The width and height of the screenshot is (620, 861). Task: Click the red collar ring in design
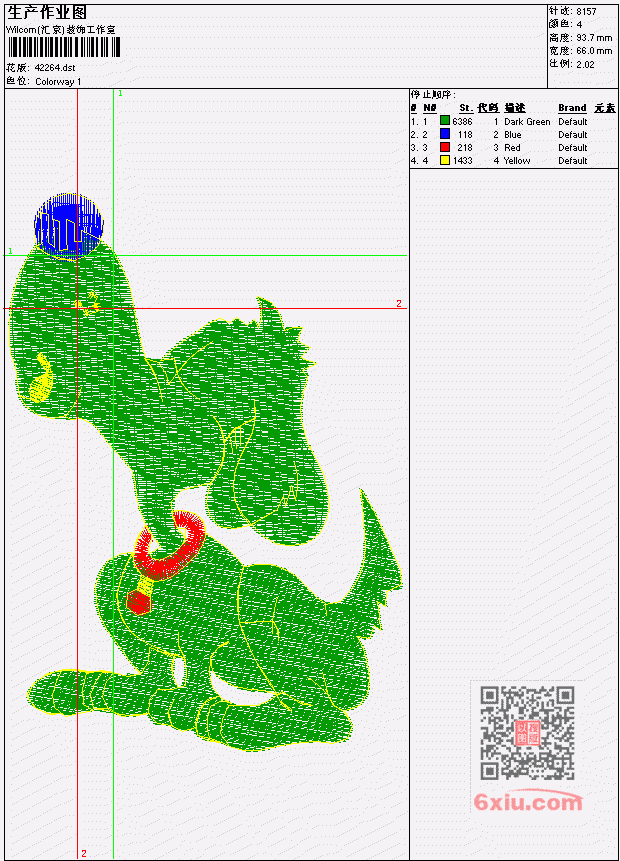tap(169, 545)
